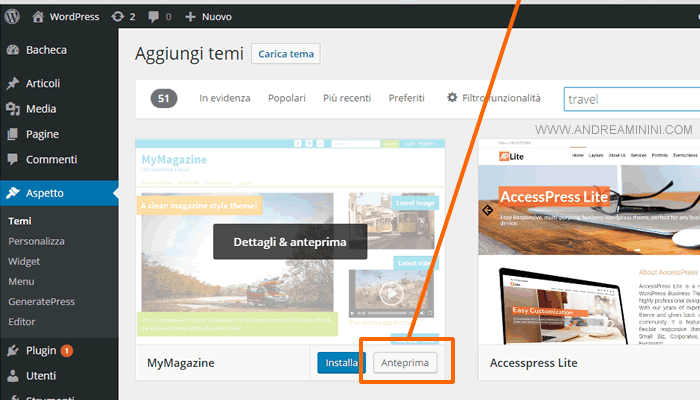Open the Widget submenu item
Image resolution: width=700 pixels, height=400 pixels.
pyautogui.click(x=24, y=261)
